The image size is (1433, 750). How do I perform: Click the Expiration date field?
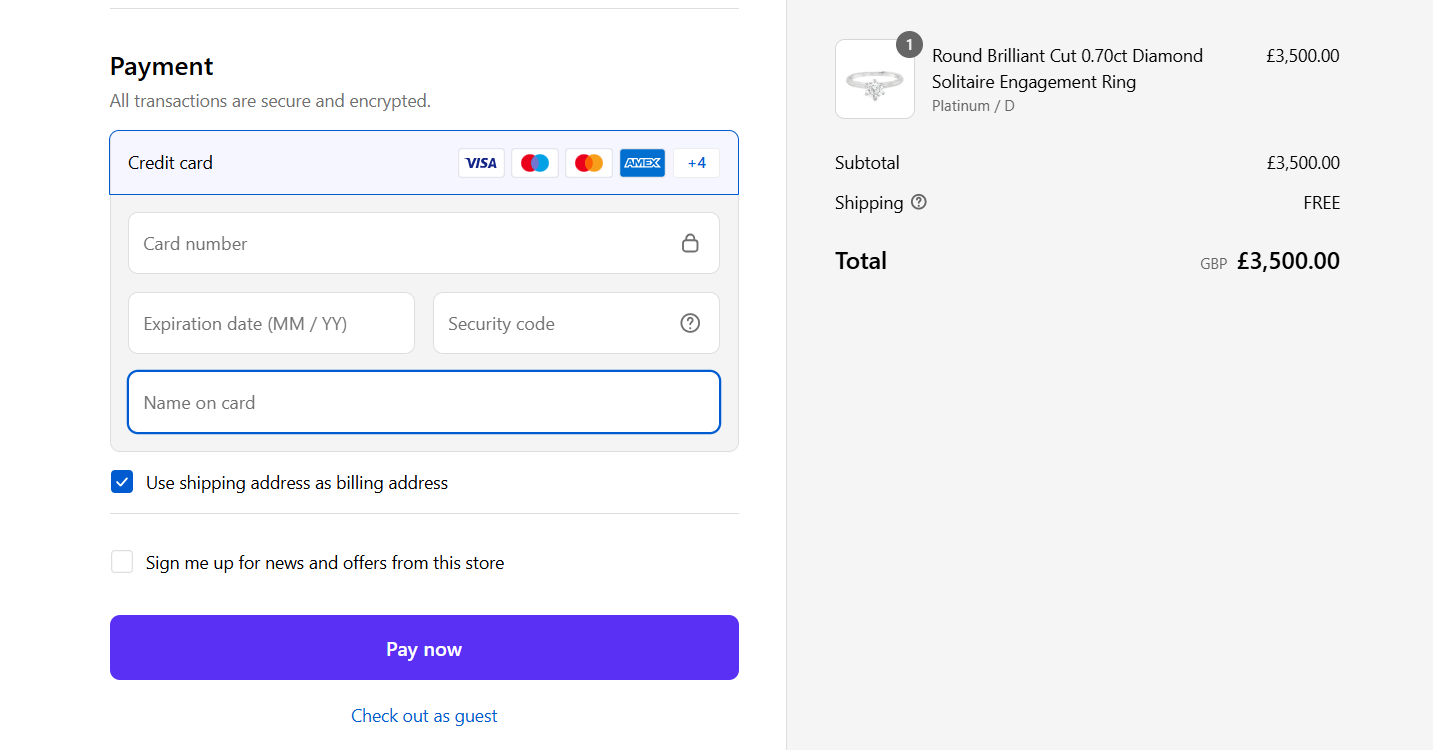tap(271, 323)
